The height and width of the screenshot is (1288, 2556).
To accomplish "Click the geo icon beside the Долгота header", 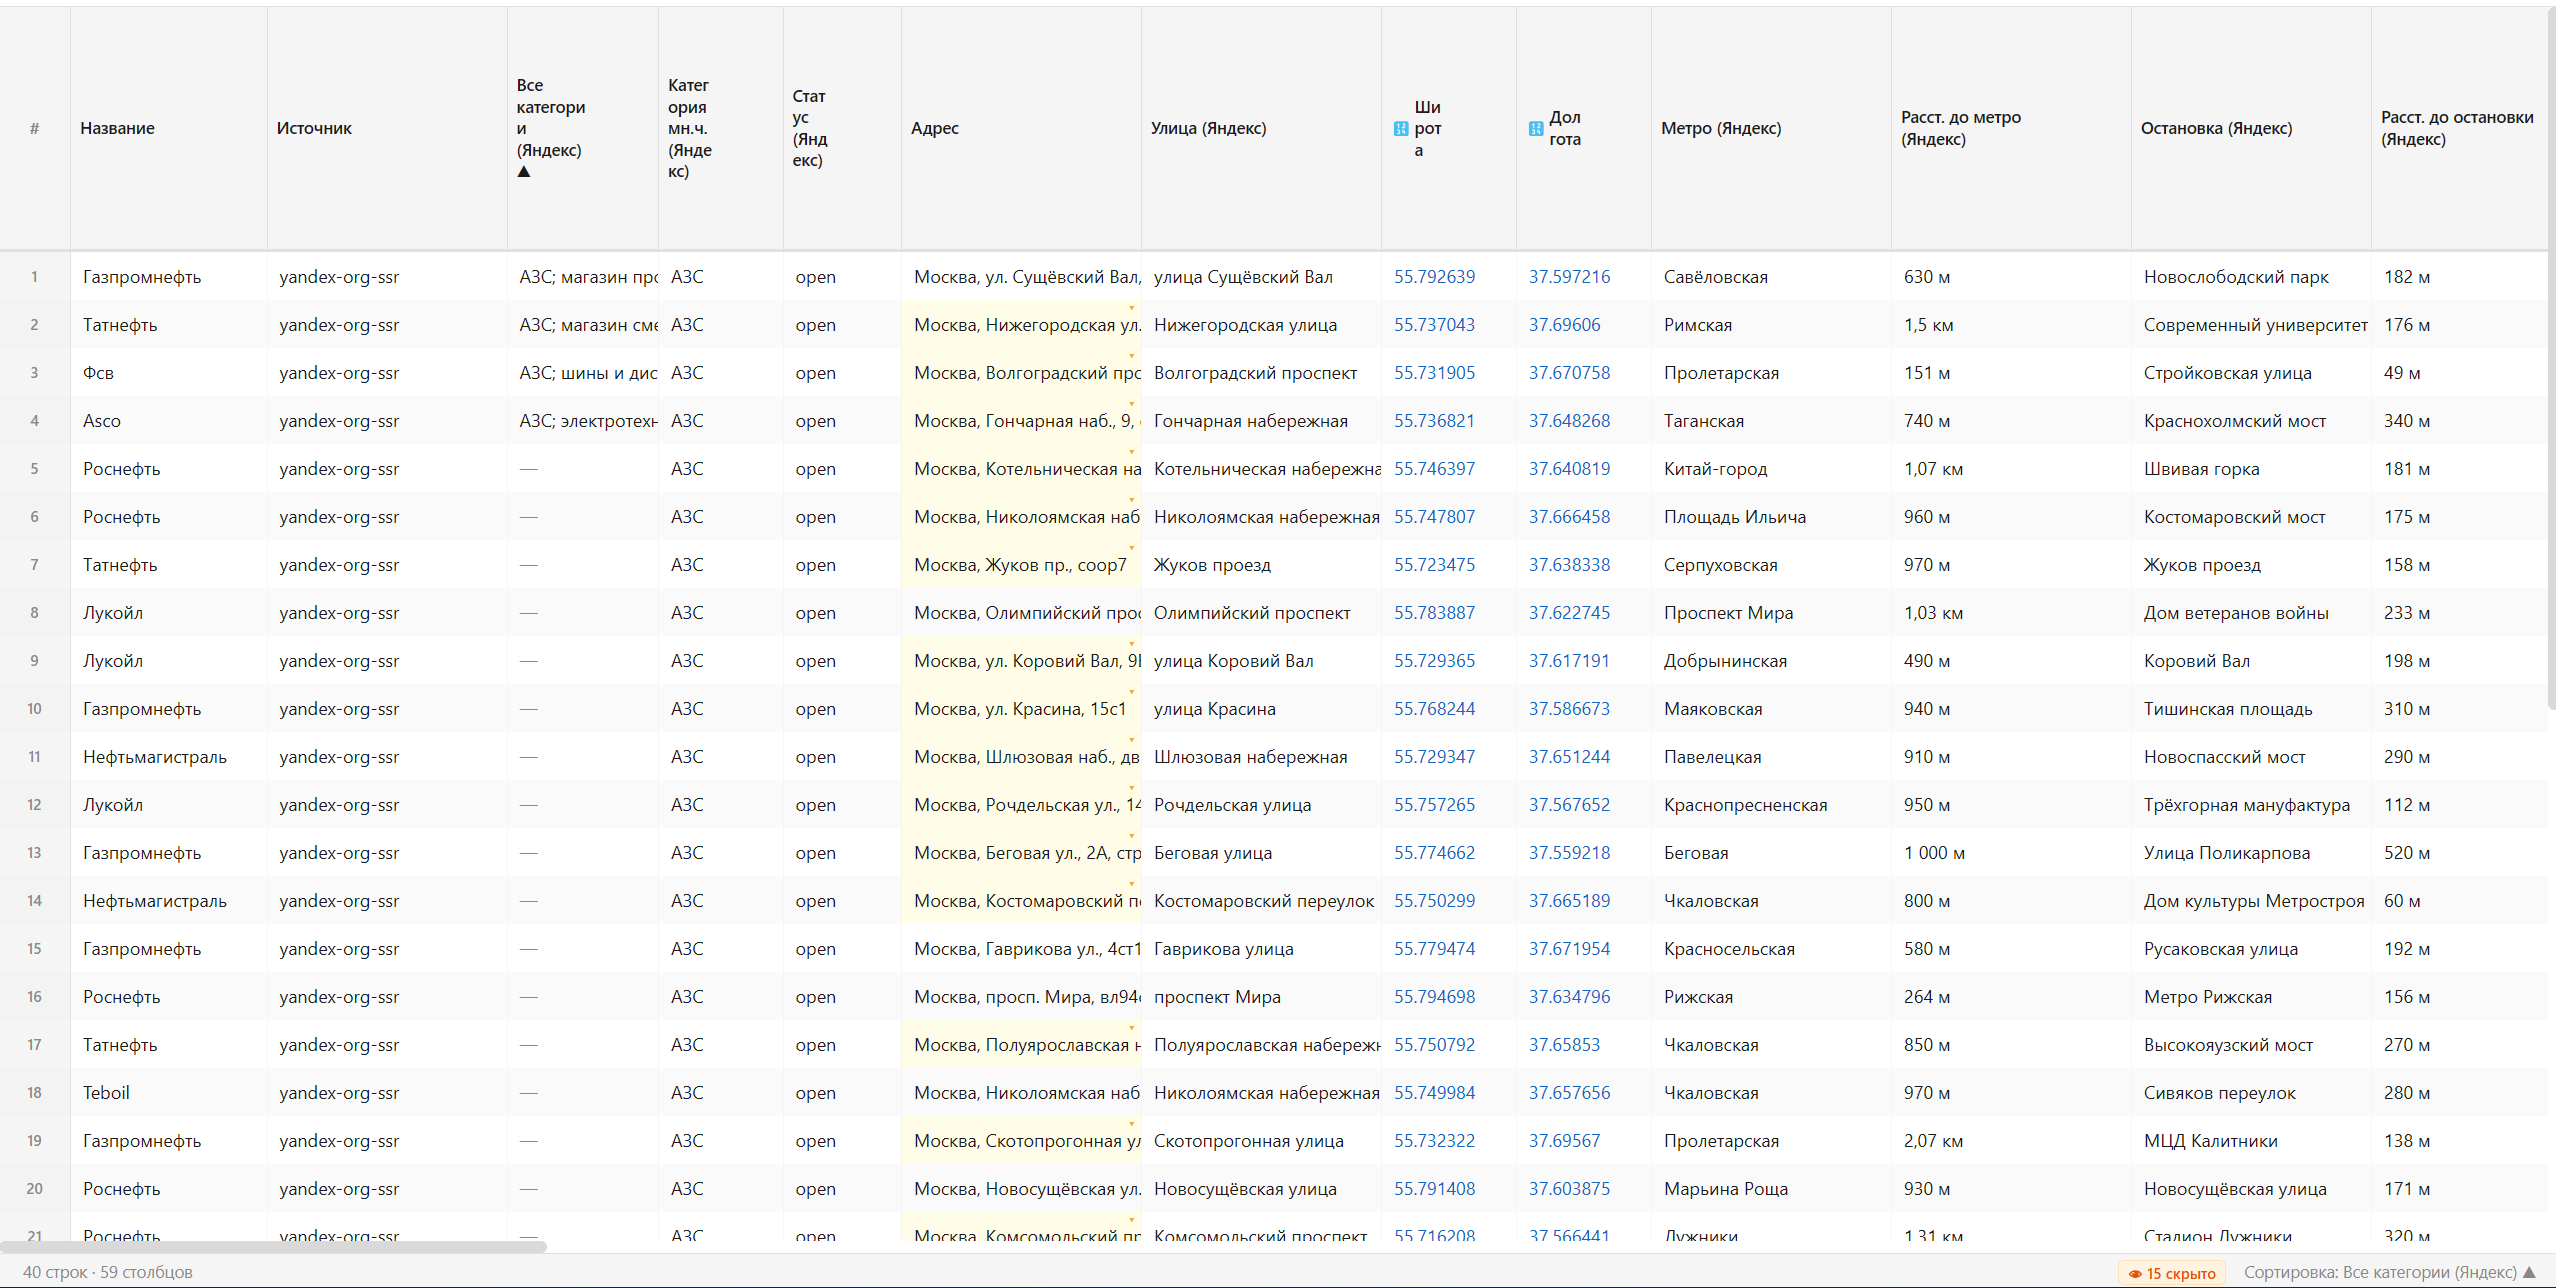I will pos(1536,128).
